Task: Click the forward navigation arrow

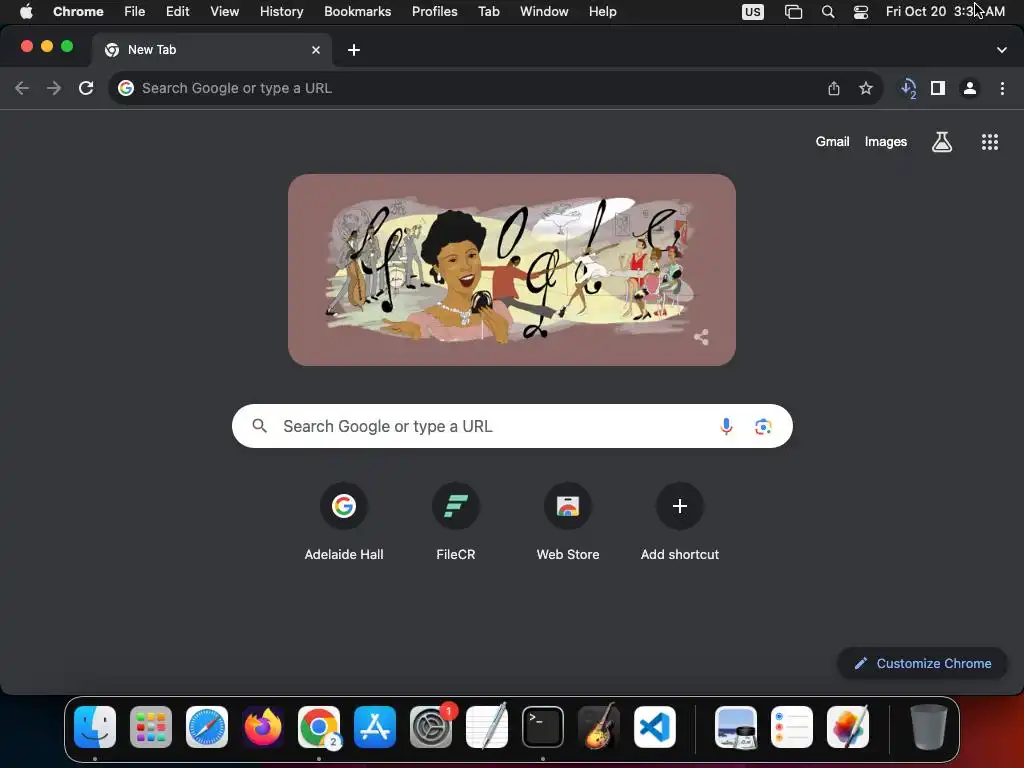Action: (54, 88)
